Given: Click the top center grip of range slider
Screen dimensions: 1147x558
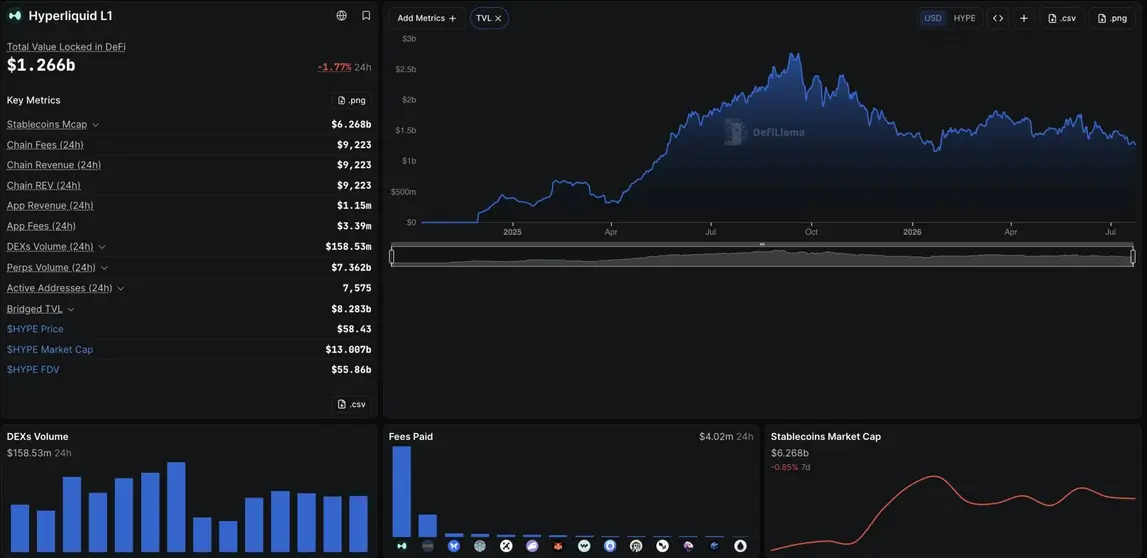Looking at the screenshot, I should [x=762, y=244].
